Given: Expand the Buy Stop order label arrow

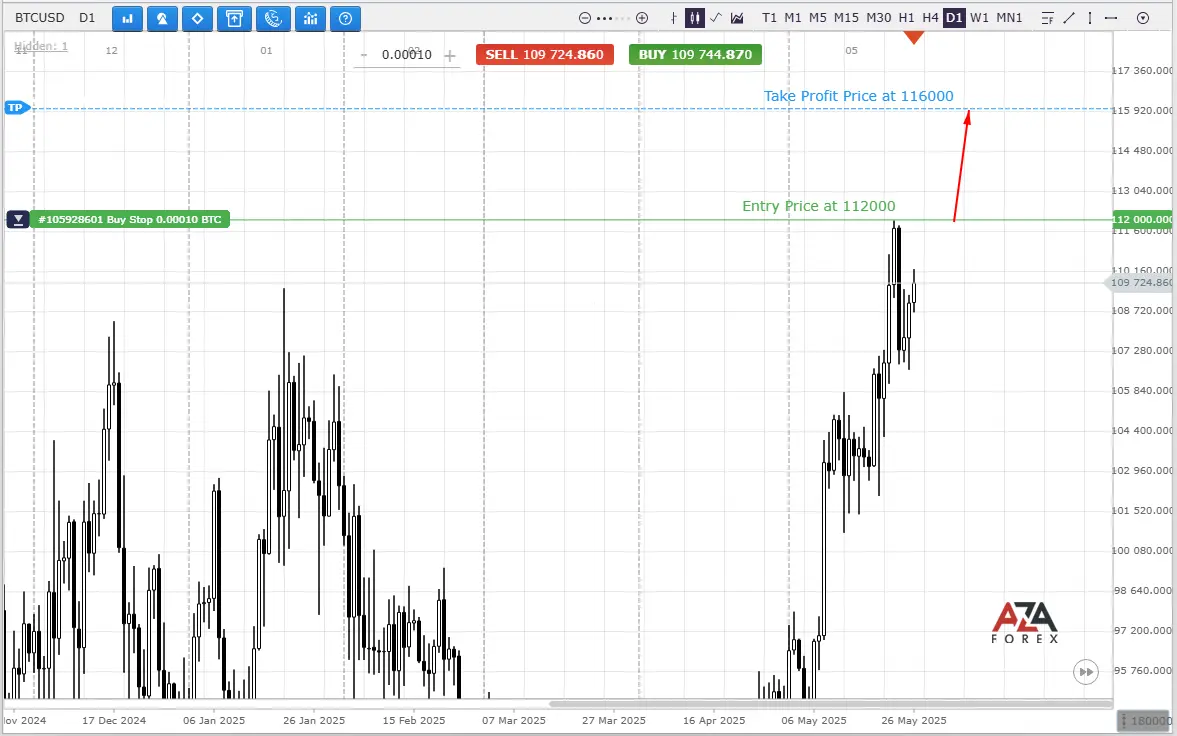Looking at the screenshot, I should point(18,219).
